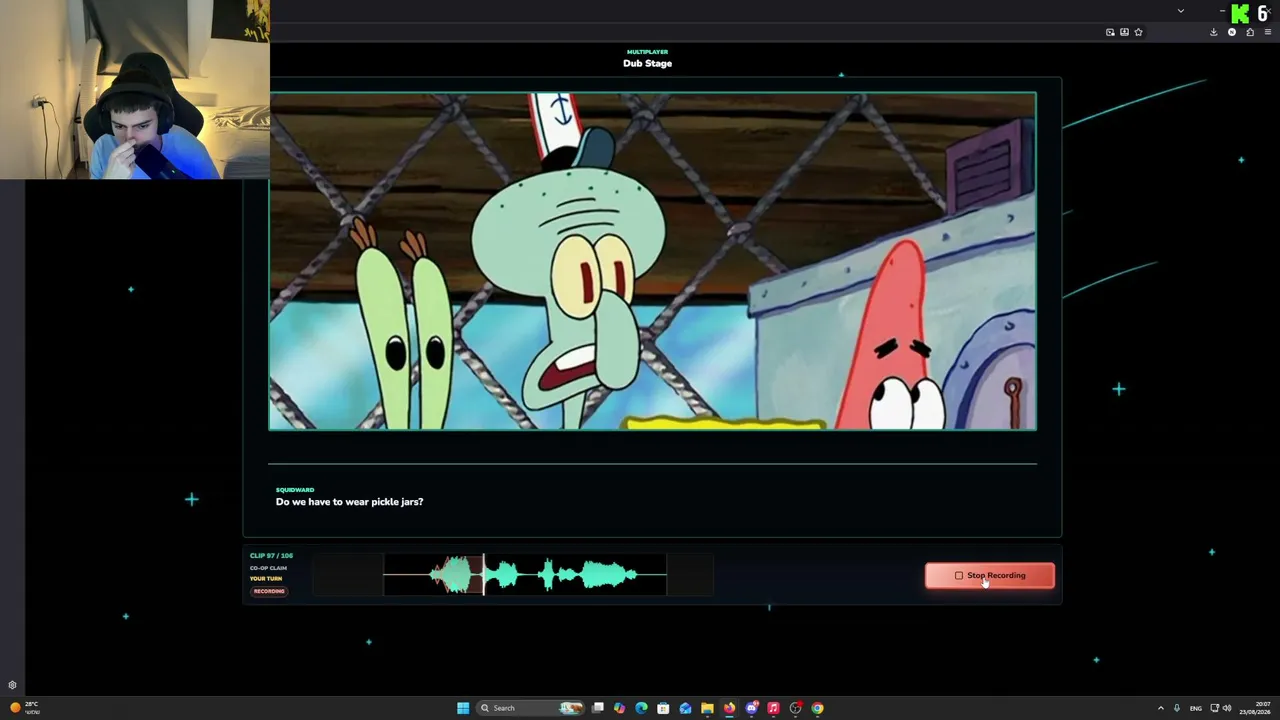Show hidden system tray icons
1280x720 pixels.
[x=1161, y=708]
